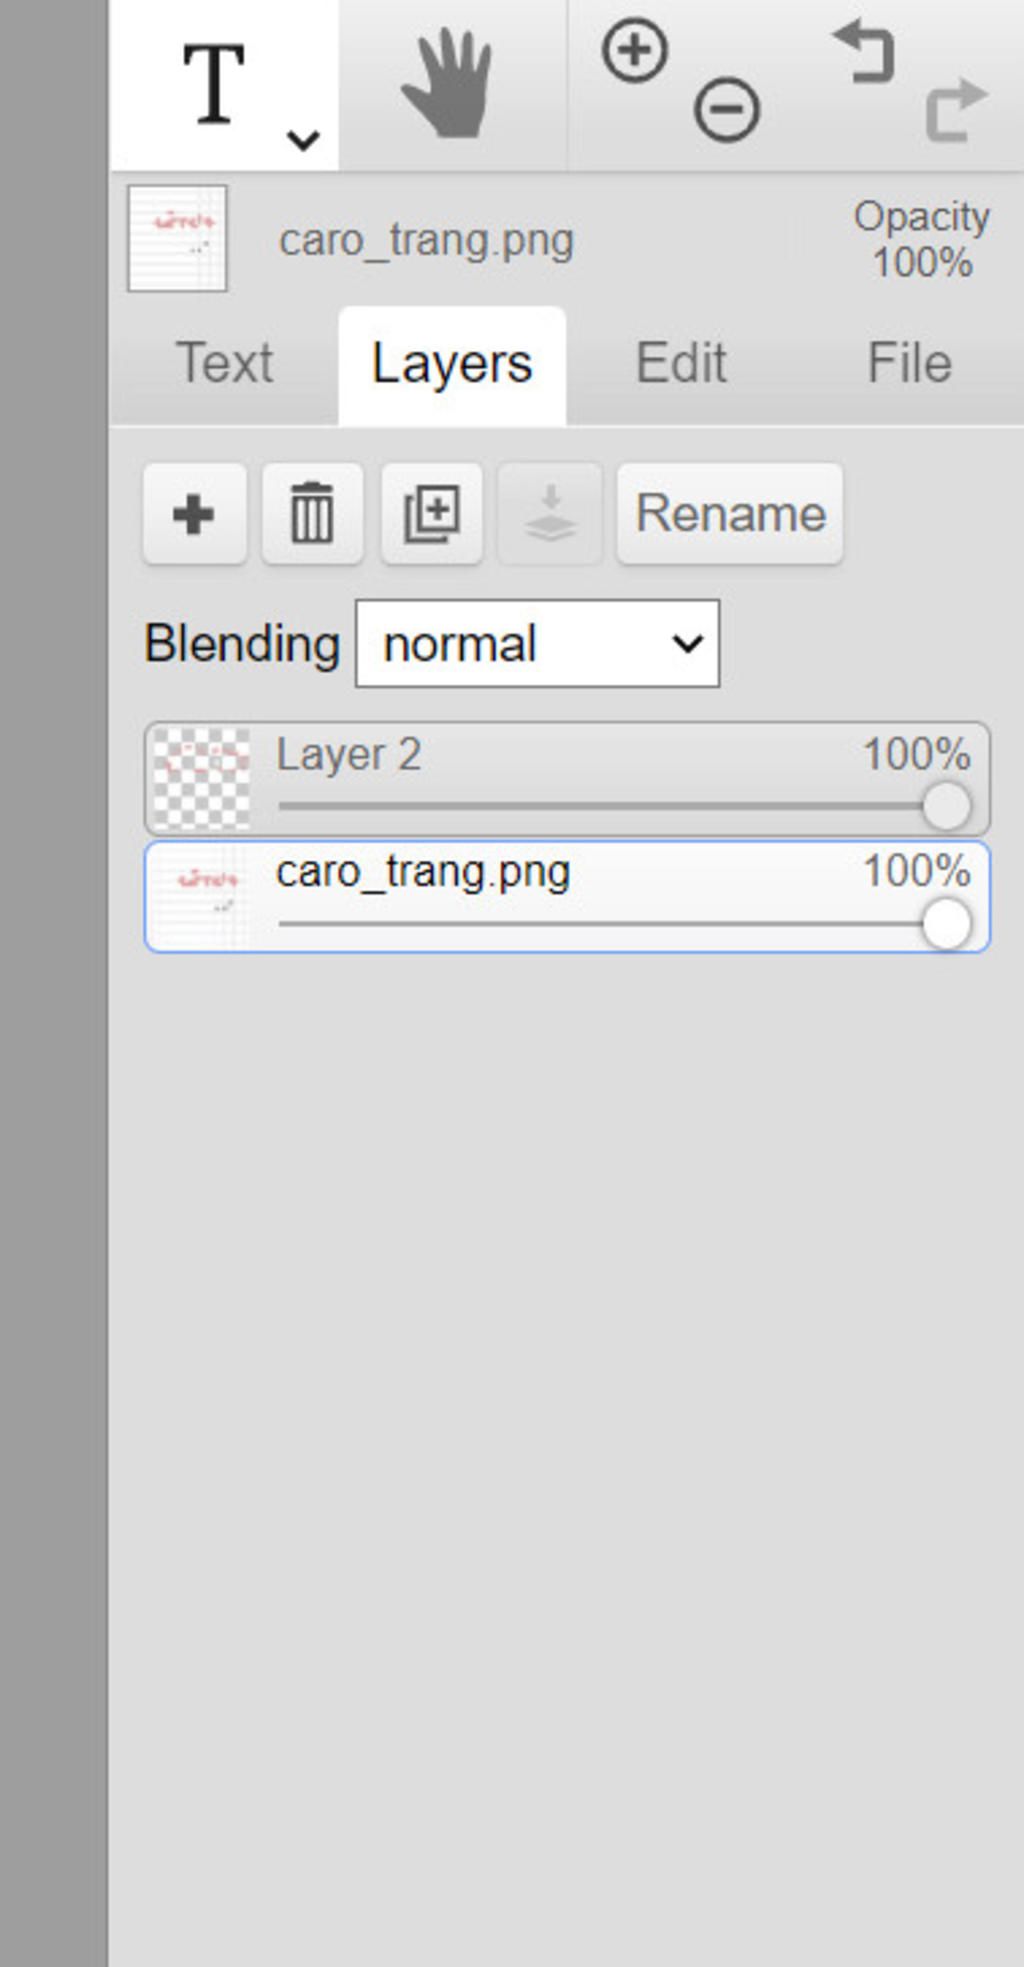Switch to the Text tab
This screenshot has height=1967, width=1024.
[x=224, y=363]
